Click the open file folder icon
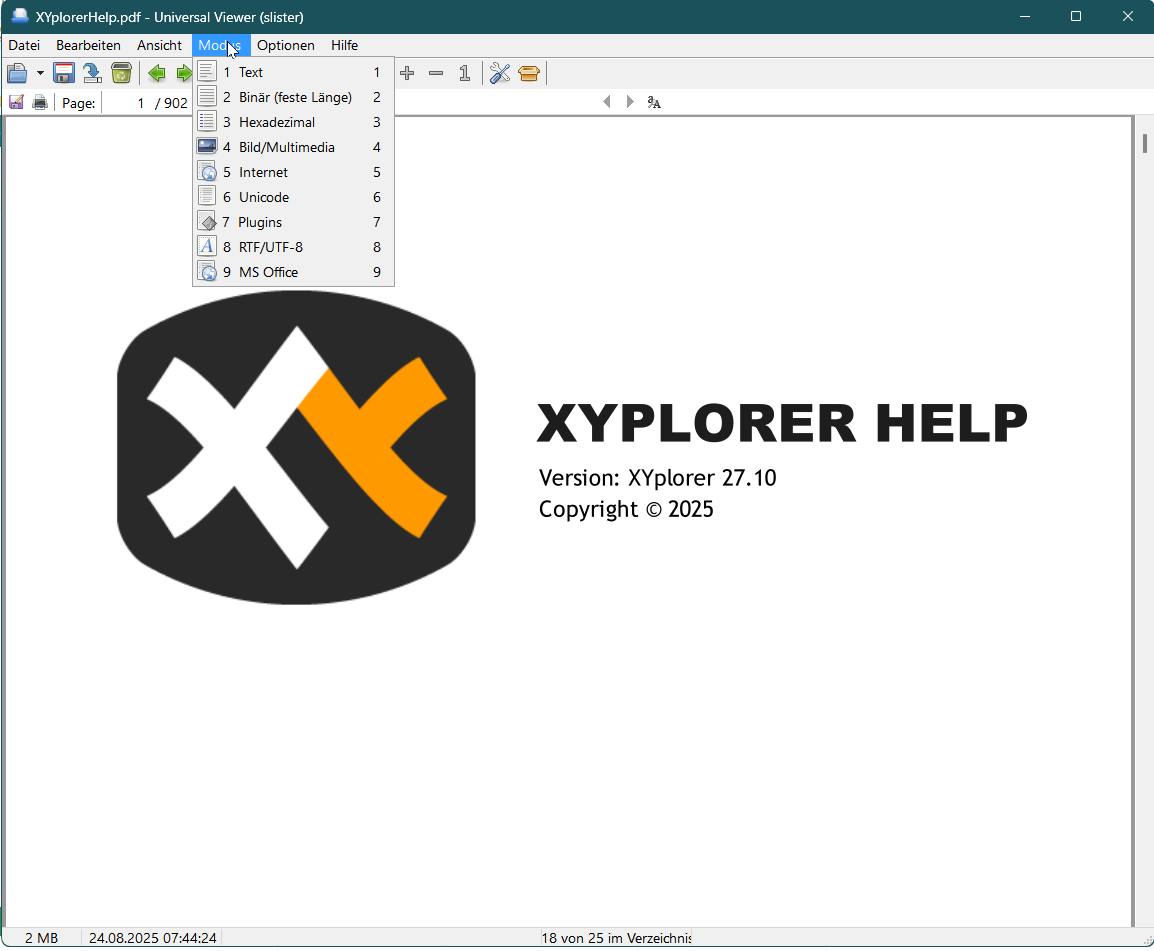 point(17,73)
